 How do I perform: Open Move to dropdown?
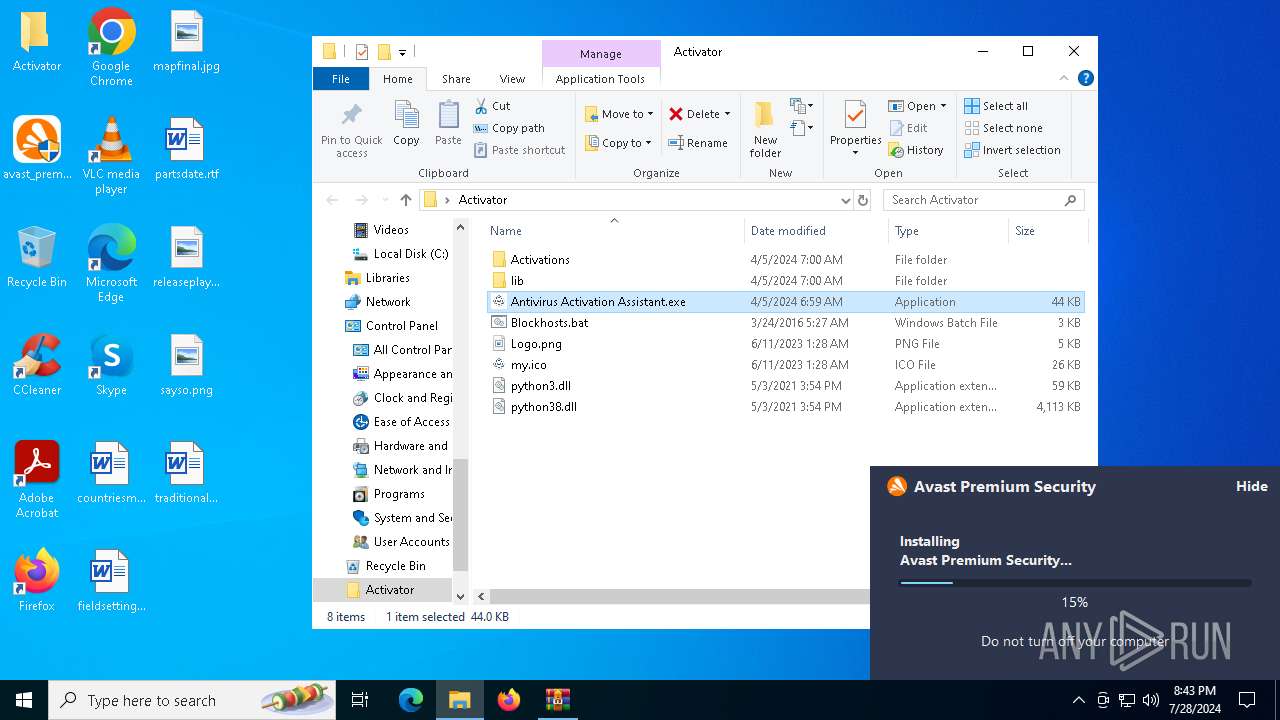tap(619, 114)
